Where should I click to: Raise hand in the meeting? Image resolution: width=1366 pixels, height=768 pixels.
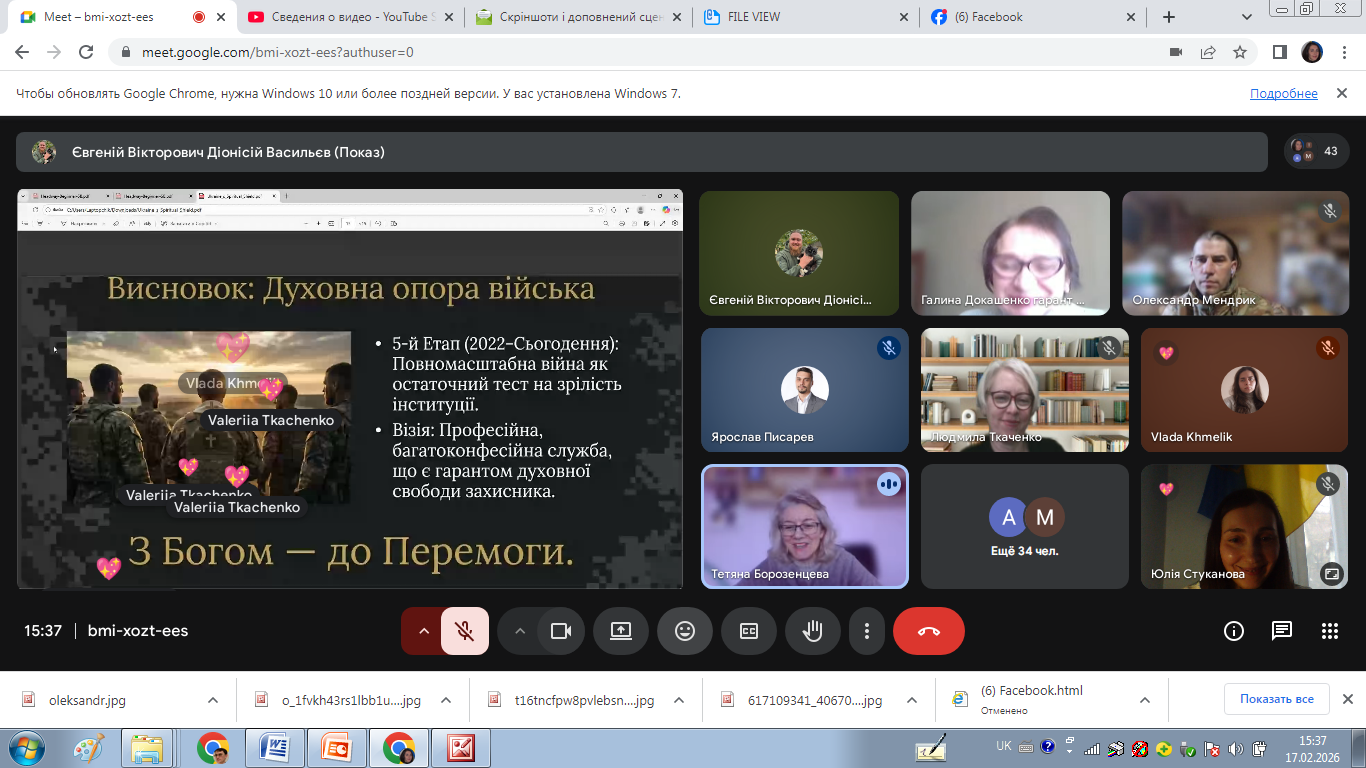[x=812, y=631]
